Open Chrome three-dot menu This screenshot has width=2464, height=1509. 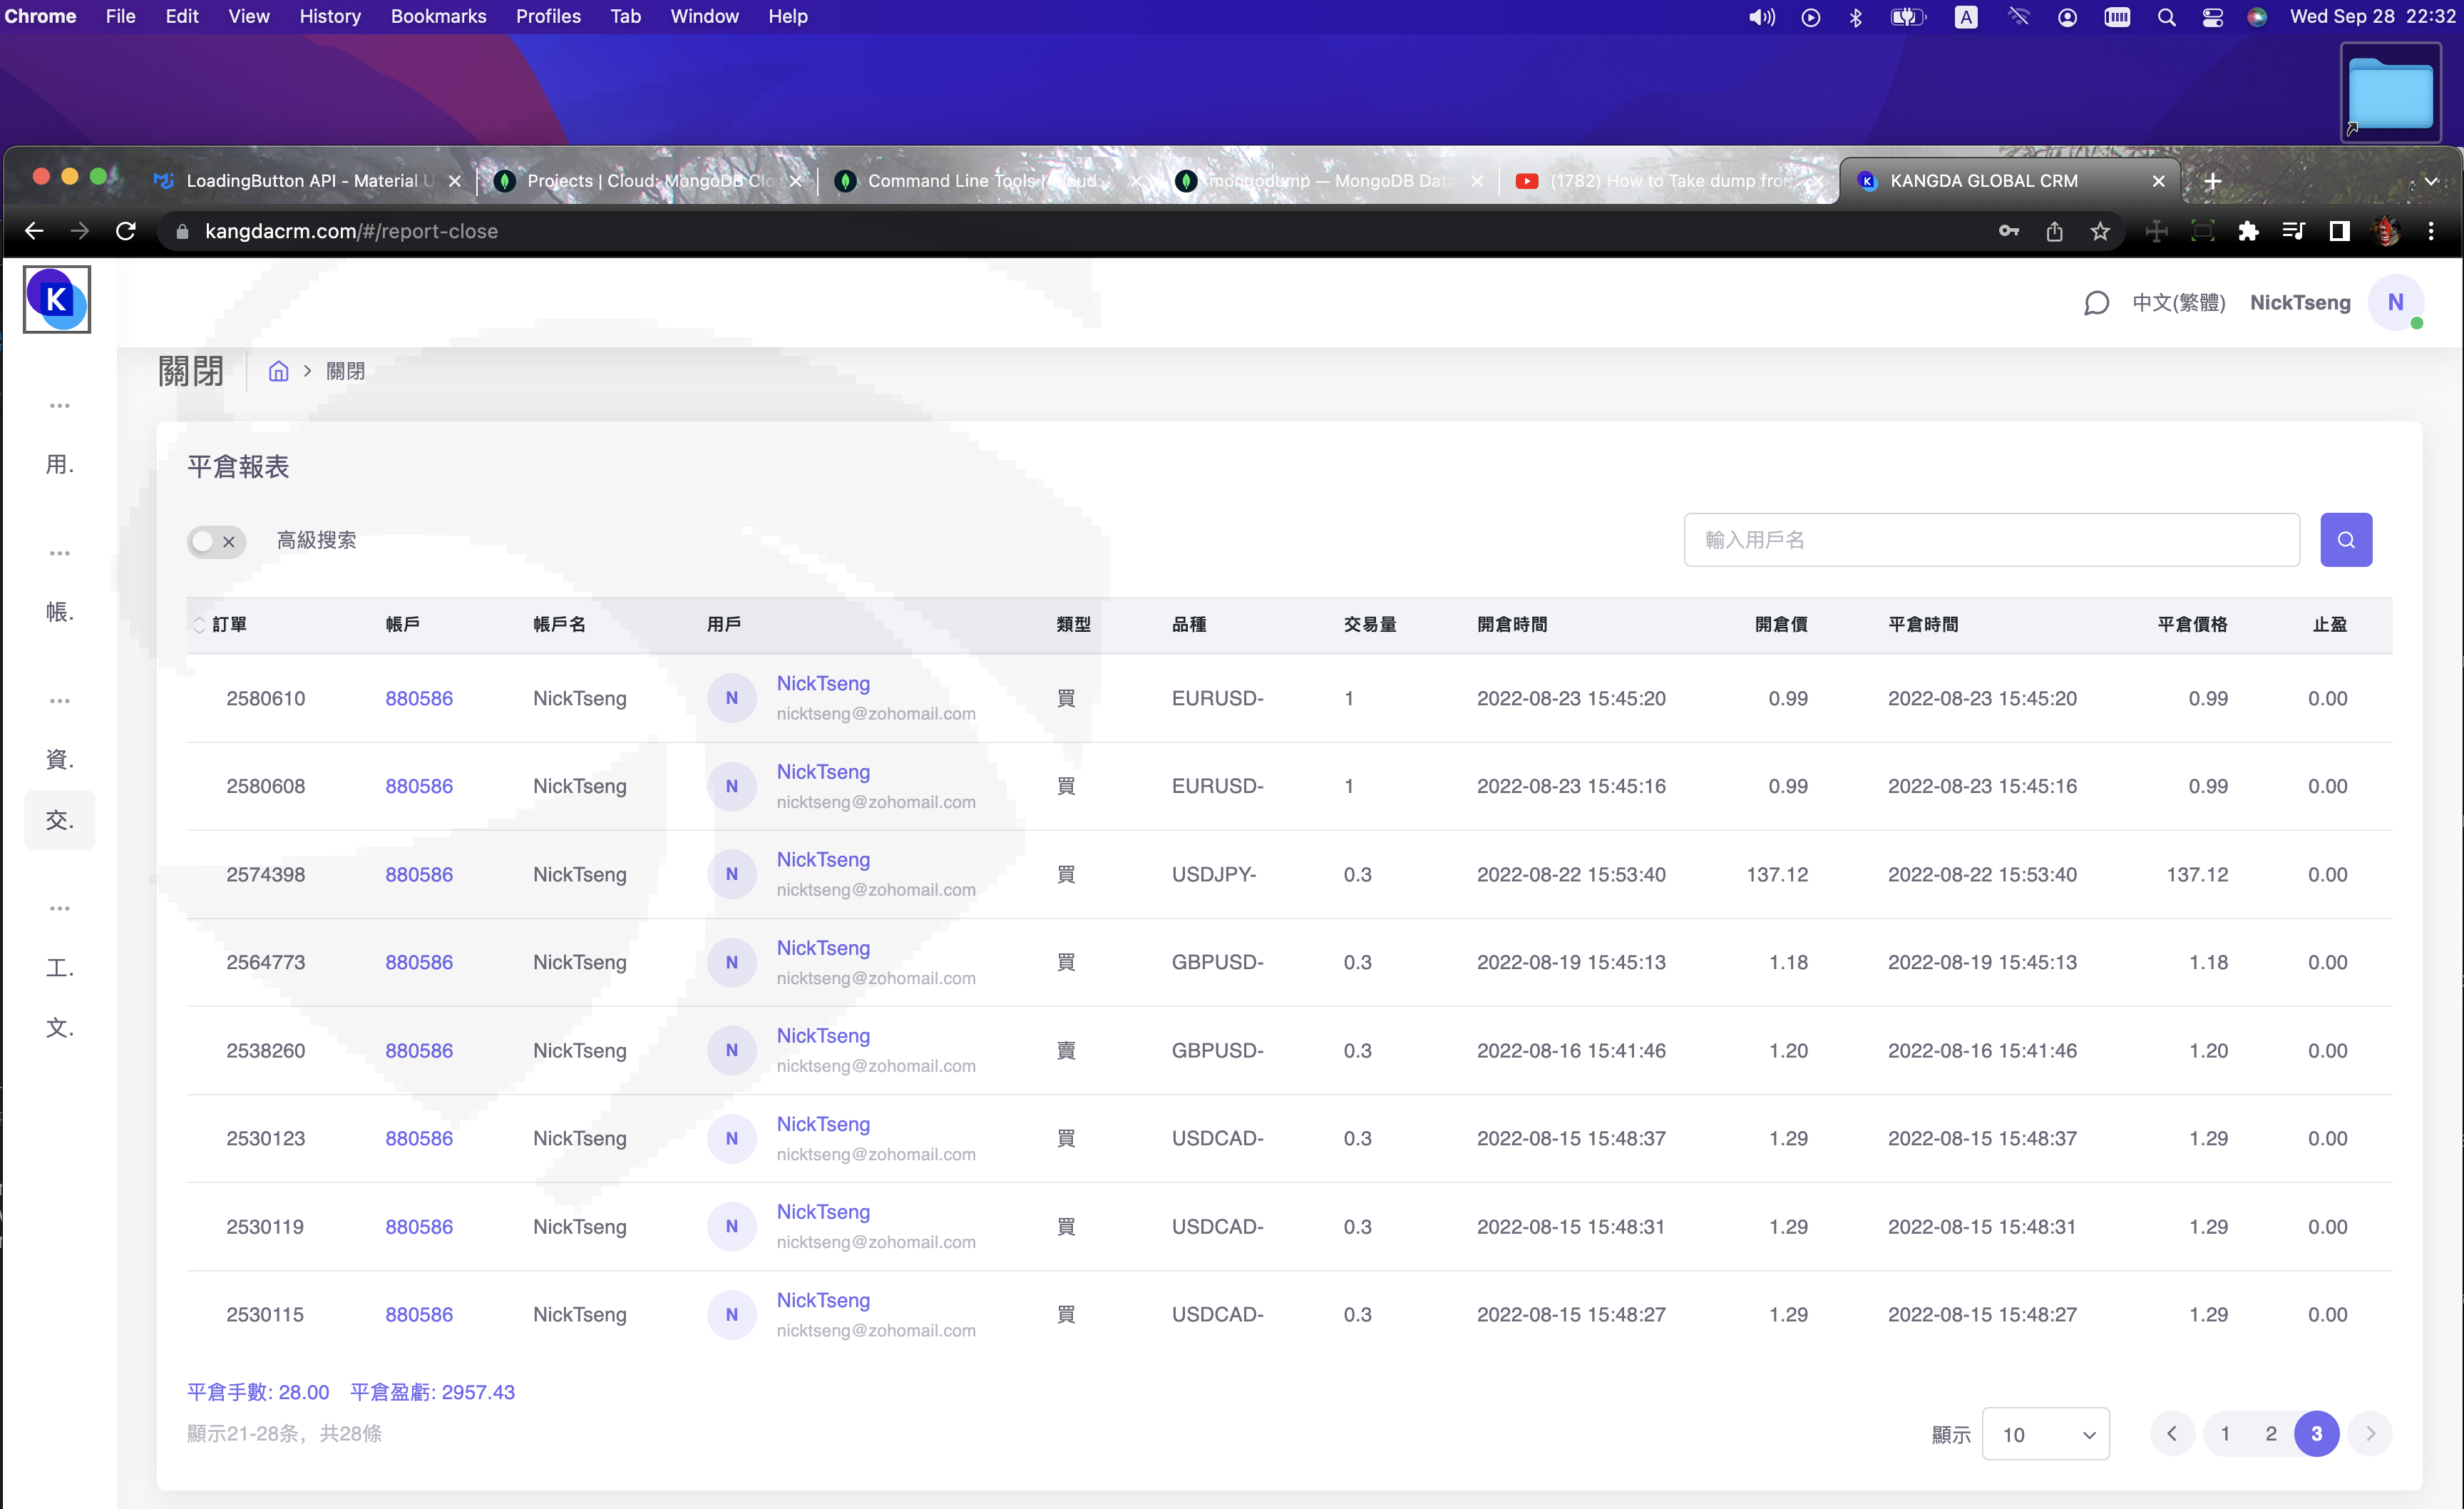pos(2431,231)
